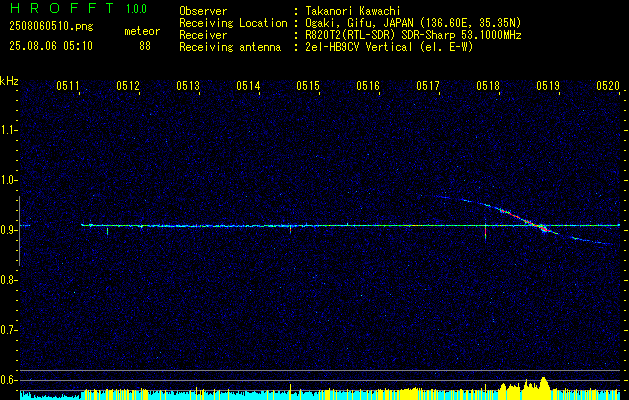Click the 0514 time marker

point(248,86)
